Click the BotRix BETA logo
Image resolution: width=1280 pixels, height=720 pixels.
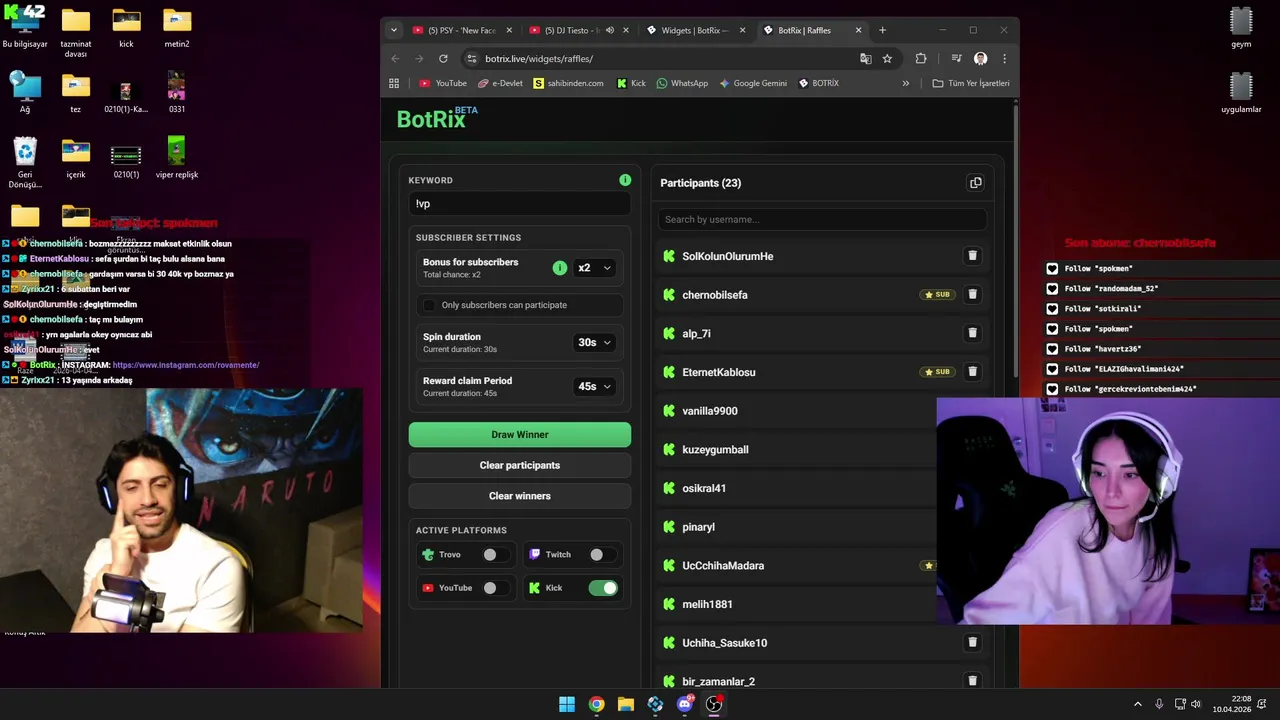coord(436,118)
